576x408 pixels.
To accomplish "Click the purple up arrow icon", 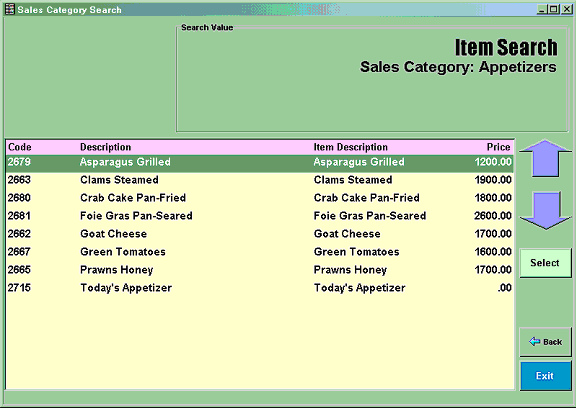I will (x=546, y=158).
